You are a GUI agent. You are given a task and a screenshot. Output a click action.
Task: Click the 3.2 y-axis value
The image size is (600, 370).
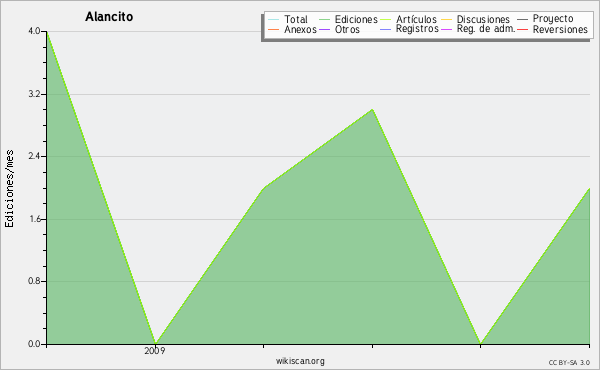point(34,94)
